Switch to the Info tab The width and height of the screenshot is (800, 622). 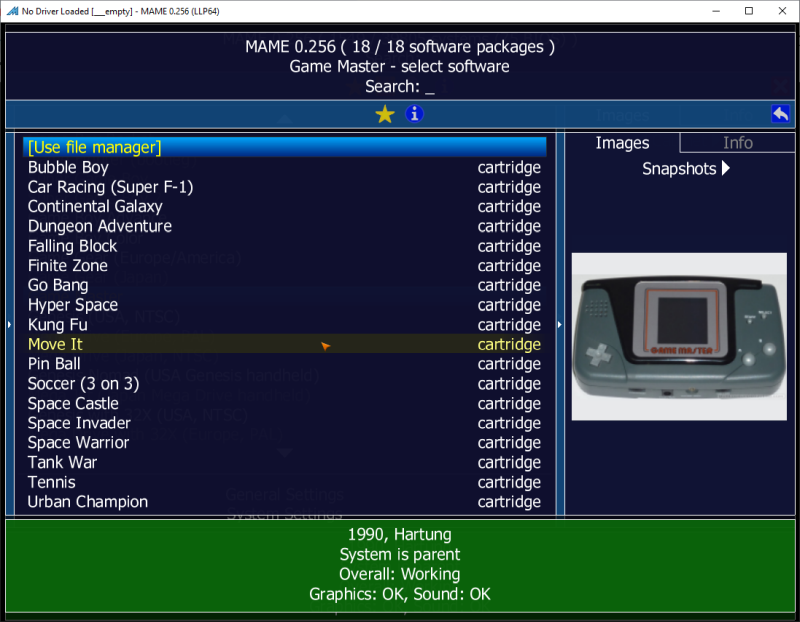coord(737,143)
